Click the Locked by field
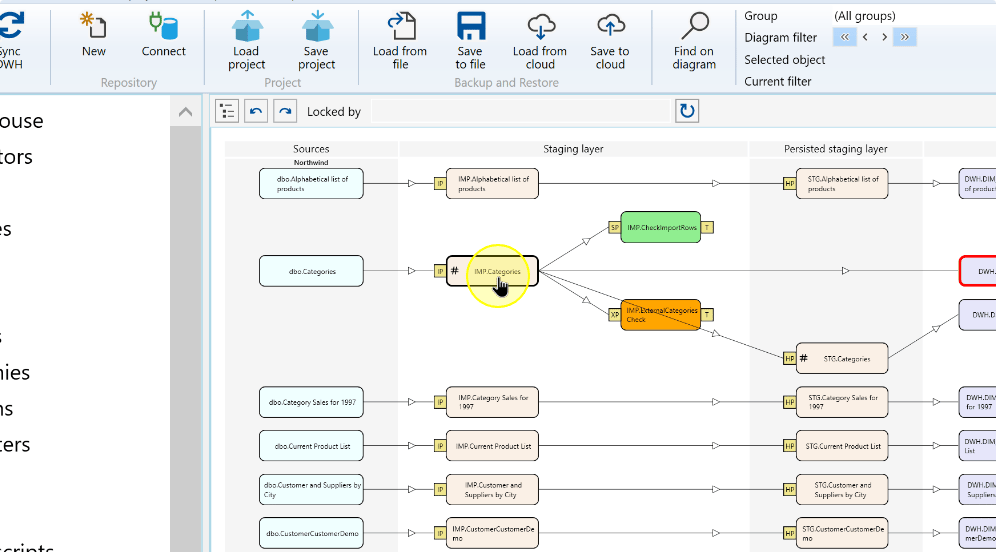This screenshot has height=552, width=996. tap(520, 111)
